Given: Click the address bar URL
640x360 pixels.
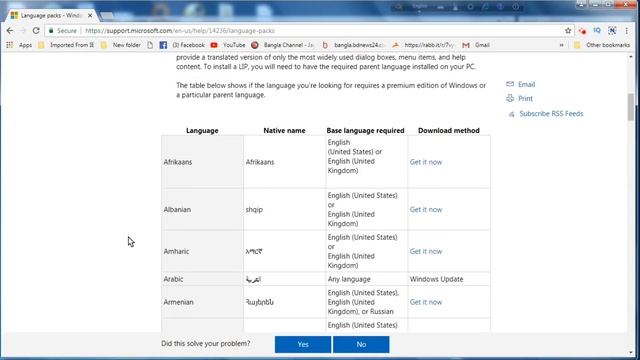Looking at the screenshot, I should pyautogui.click(x=180, y=31).
